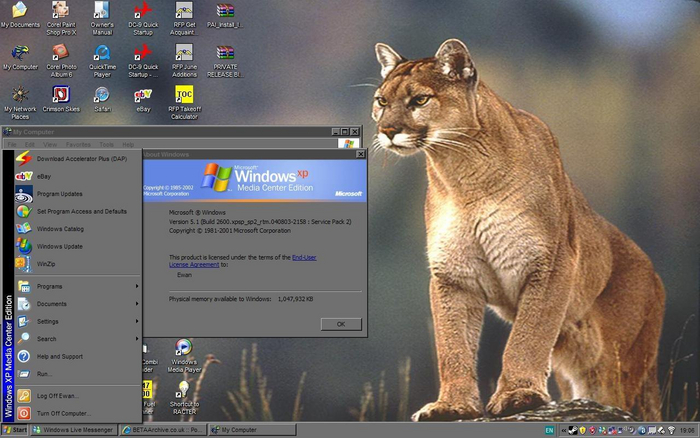Click Turn Off Computer...
700x438 pixels.
[78, 413]
